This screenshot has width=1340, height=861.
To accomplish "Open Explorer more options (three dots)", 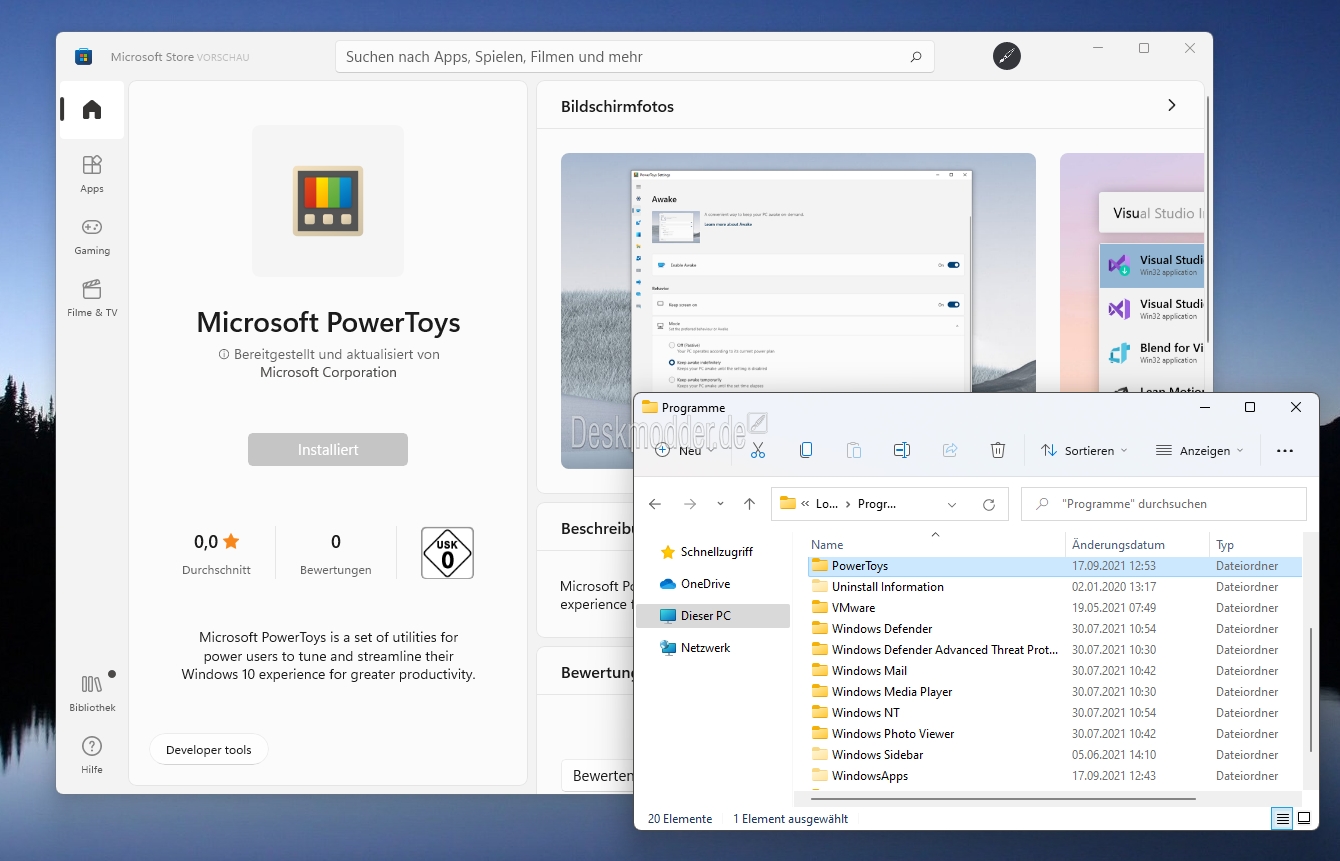I will click(1285, 451).
